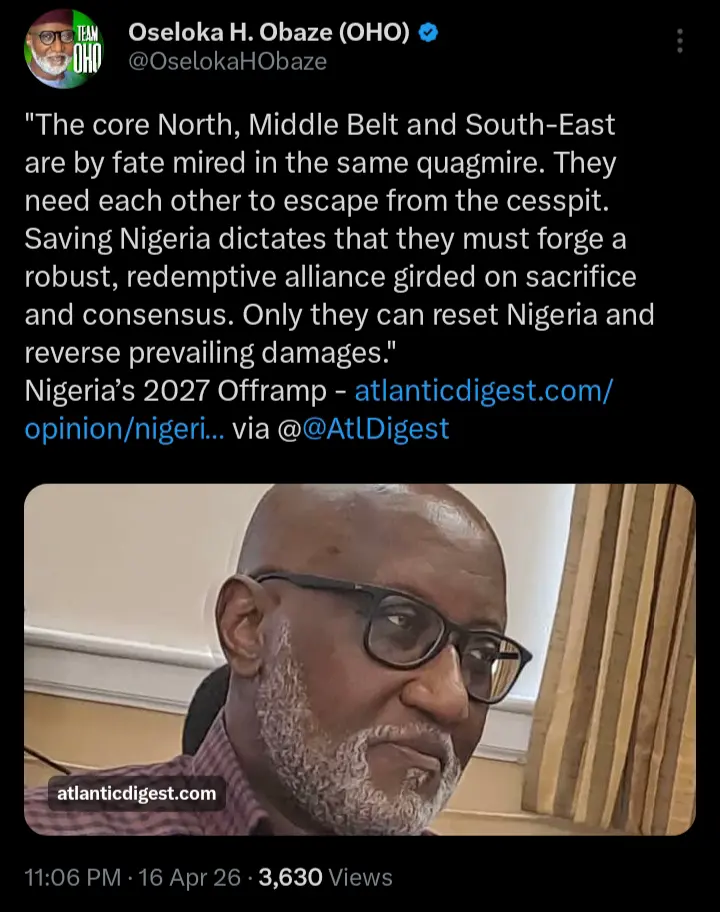Image resolution: width=720 pixels, height=912 pixels.
Task: Click the blue verified checkmark badge
Action: point(429,33)
